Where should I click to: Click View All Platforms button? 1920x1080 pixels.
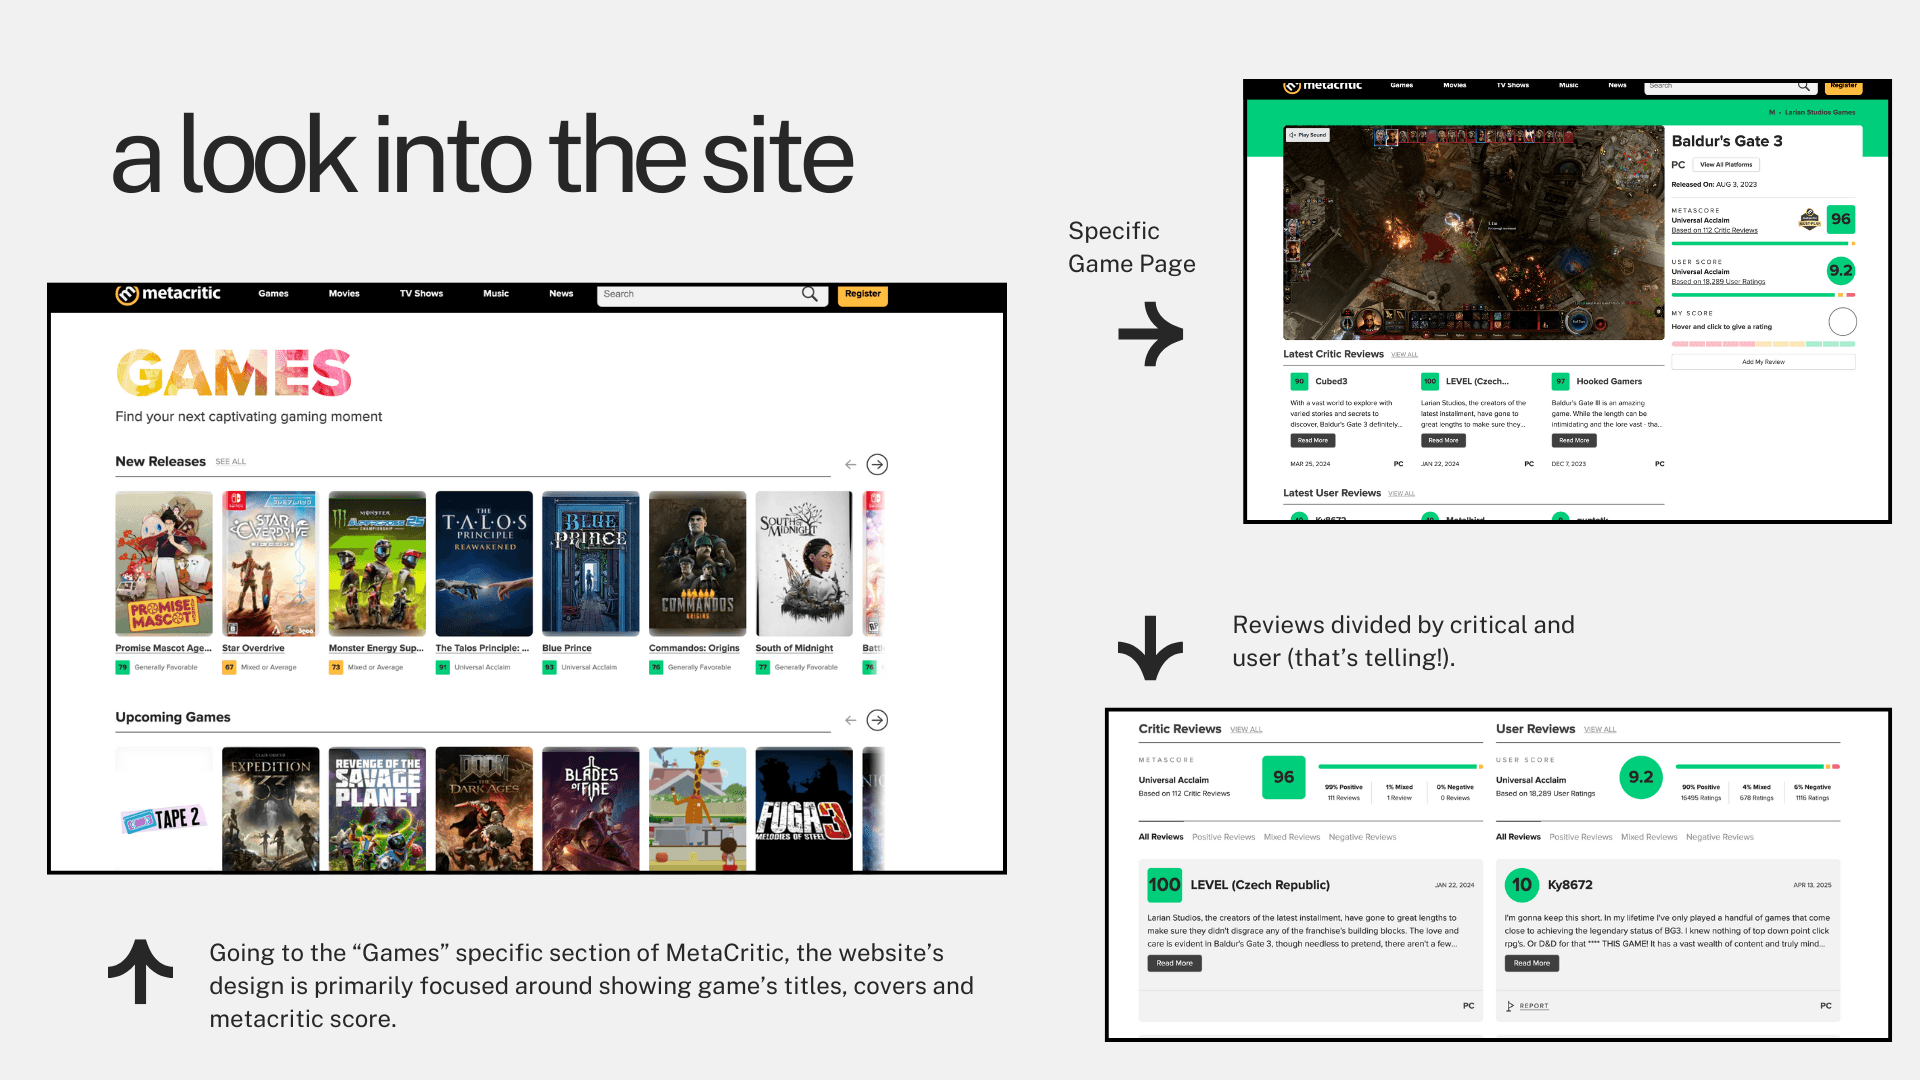pyautogui.click(x=1726, y=165)
